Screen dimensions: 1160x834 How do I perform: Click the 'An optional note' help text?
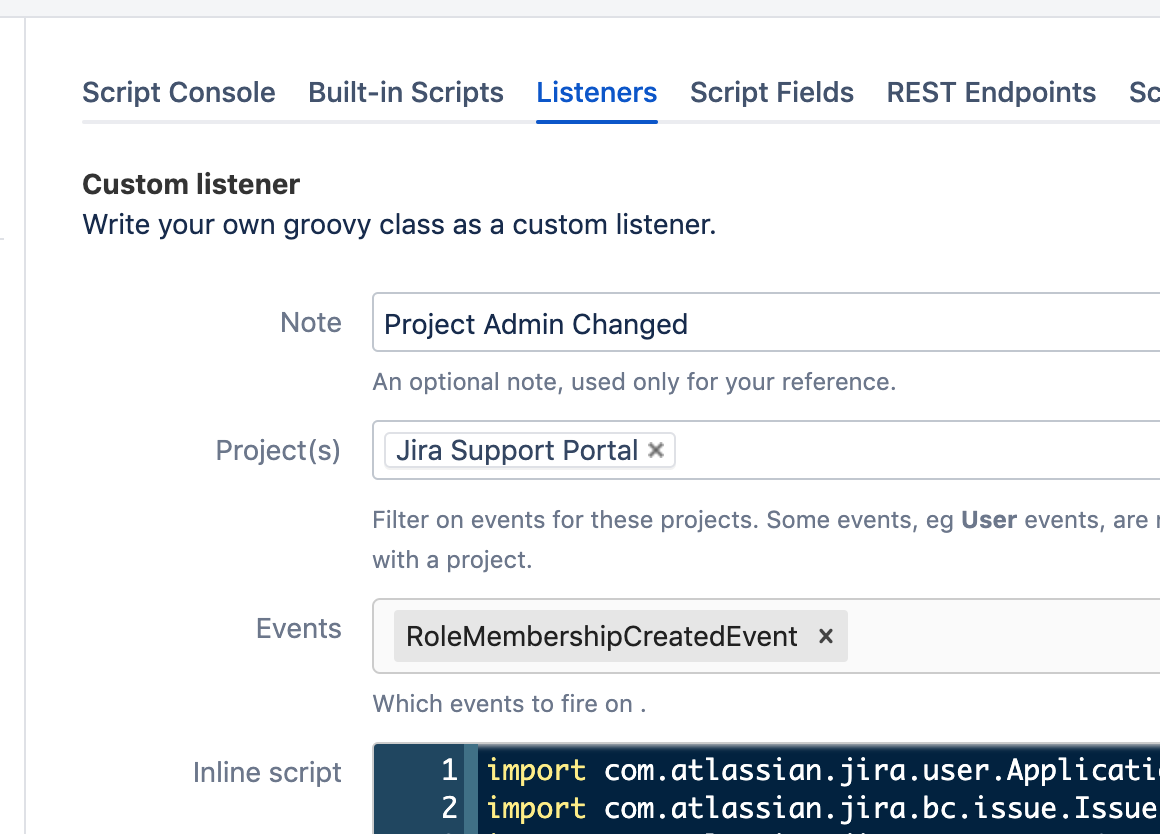[634, 382]
